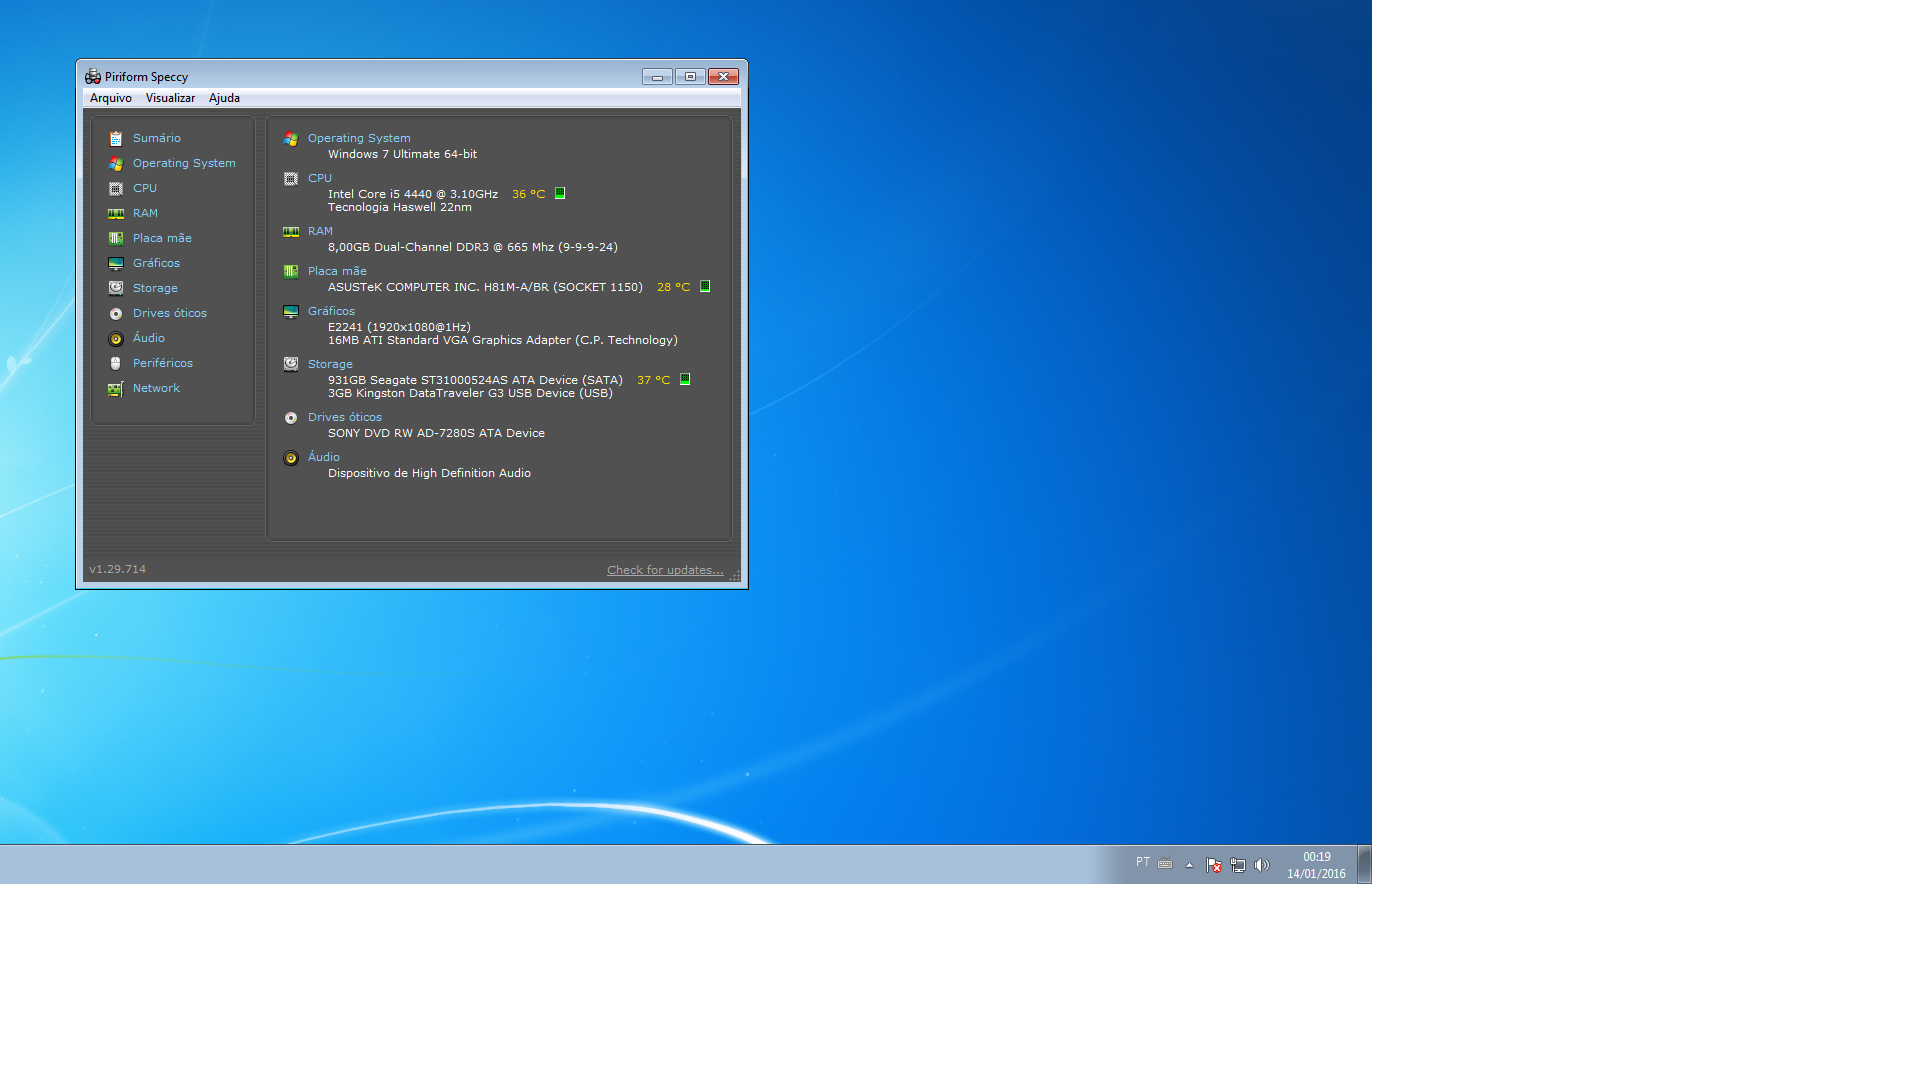
Task: Click the Operating System Windows flag icon in sidebar
Action: (x=116, y=164)
